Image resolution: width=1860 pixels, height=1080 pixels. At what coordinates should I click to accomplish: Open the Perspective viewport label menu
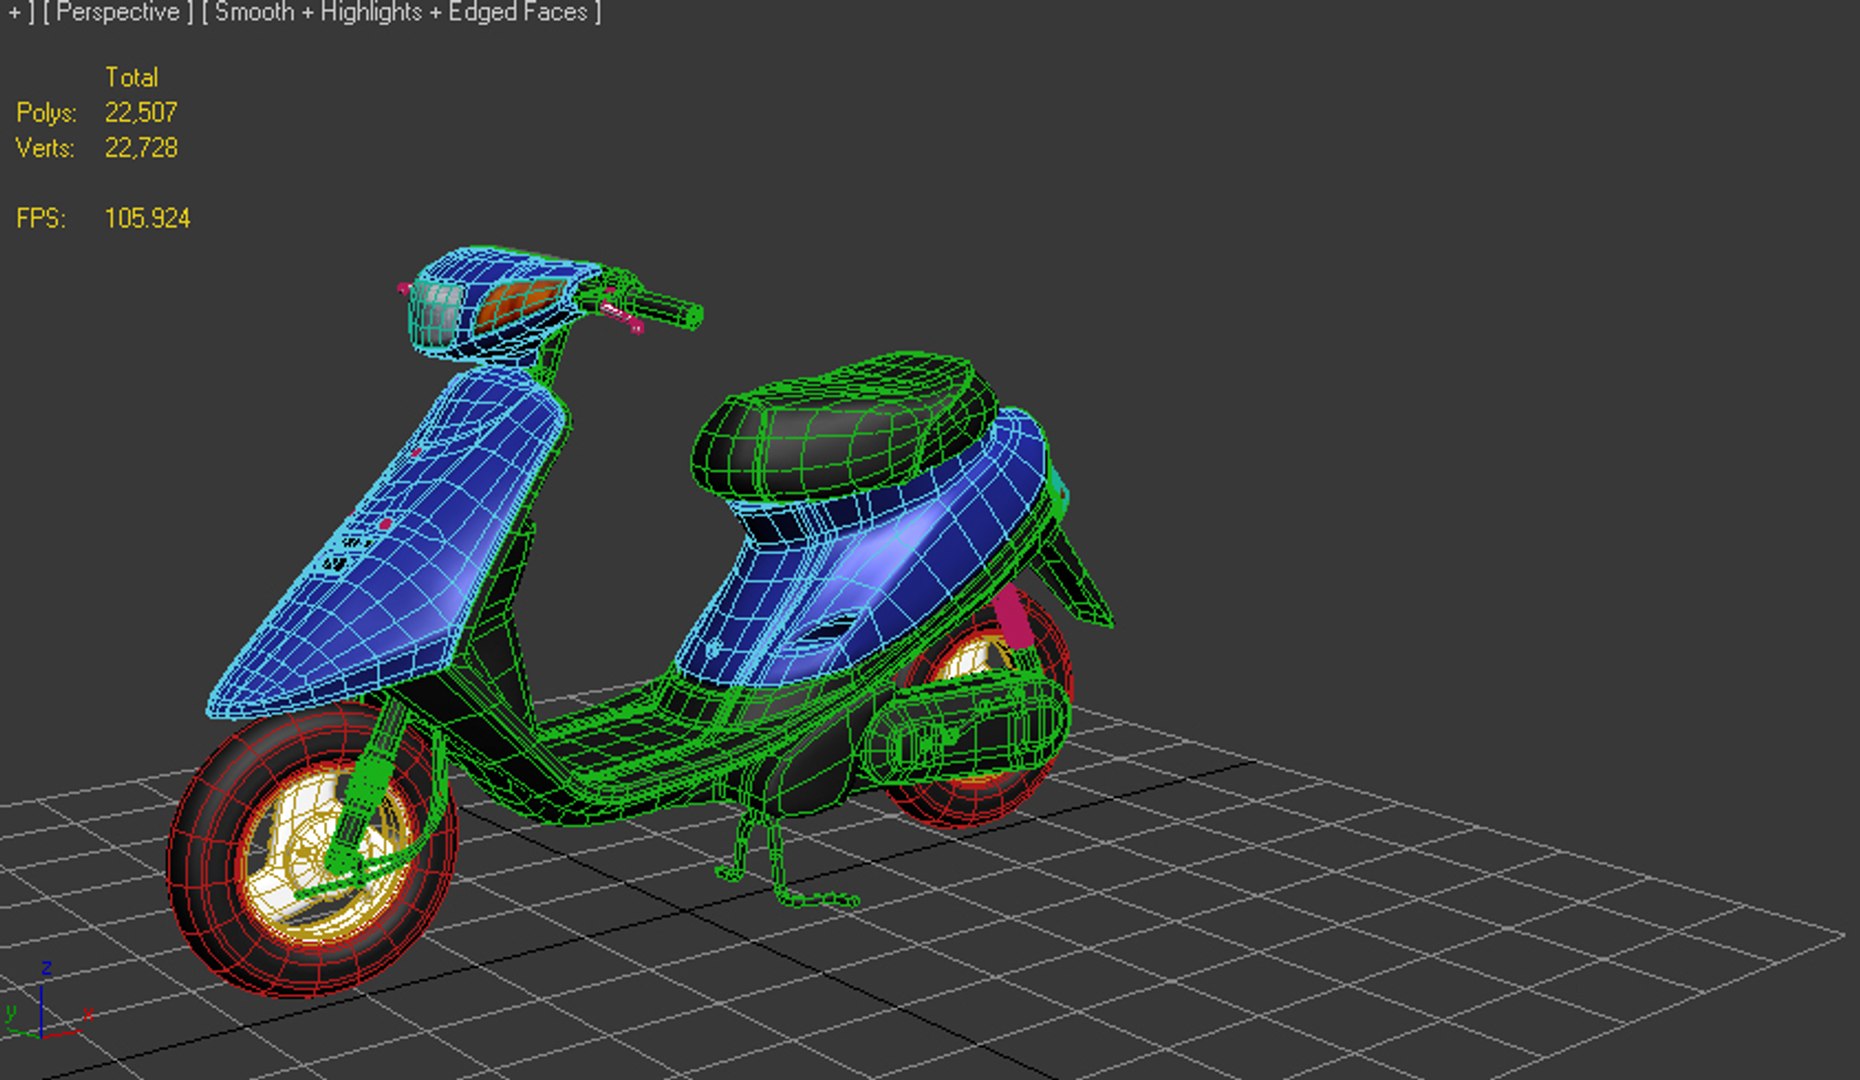point(117,12)
